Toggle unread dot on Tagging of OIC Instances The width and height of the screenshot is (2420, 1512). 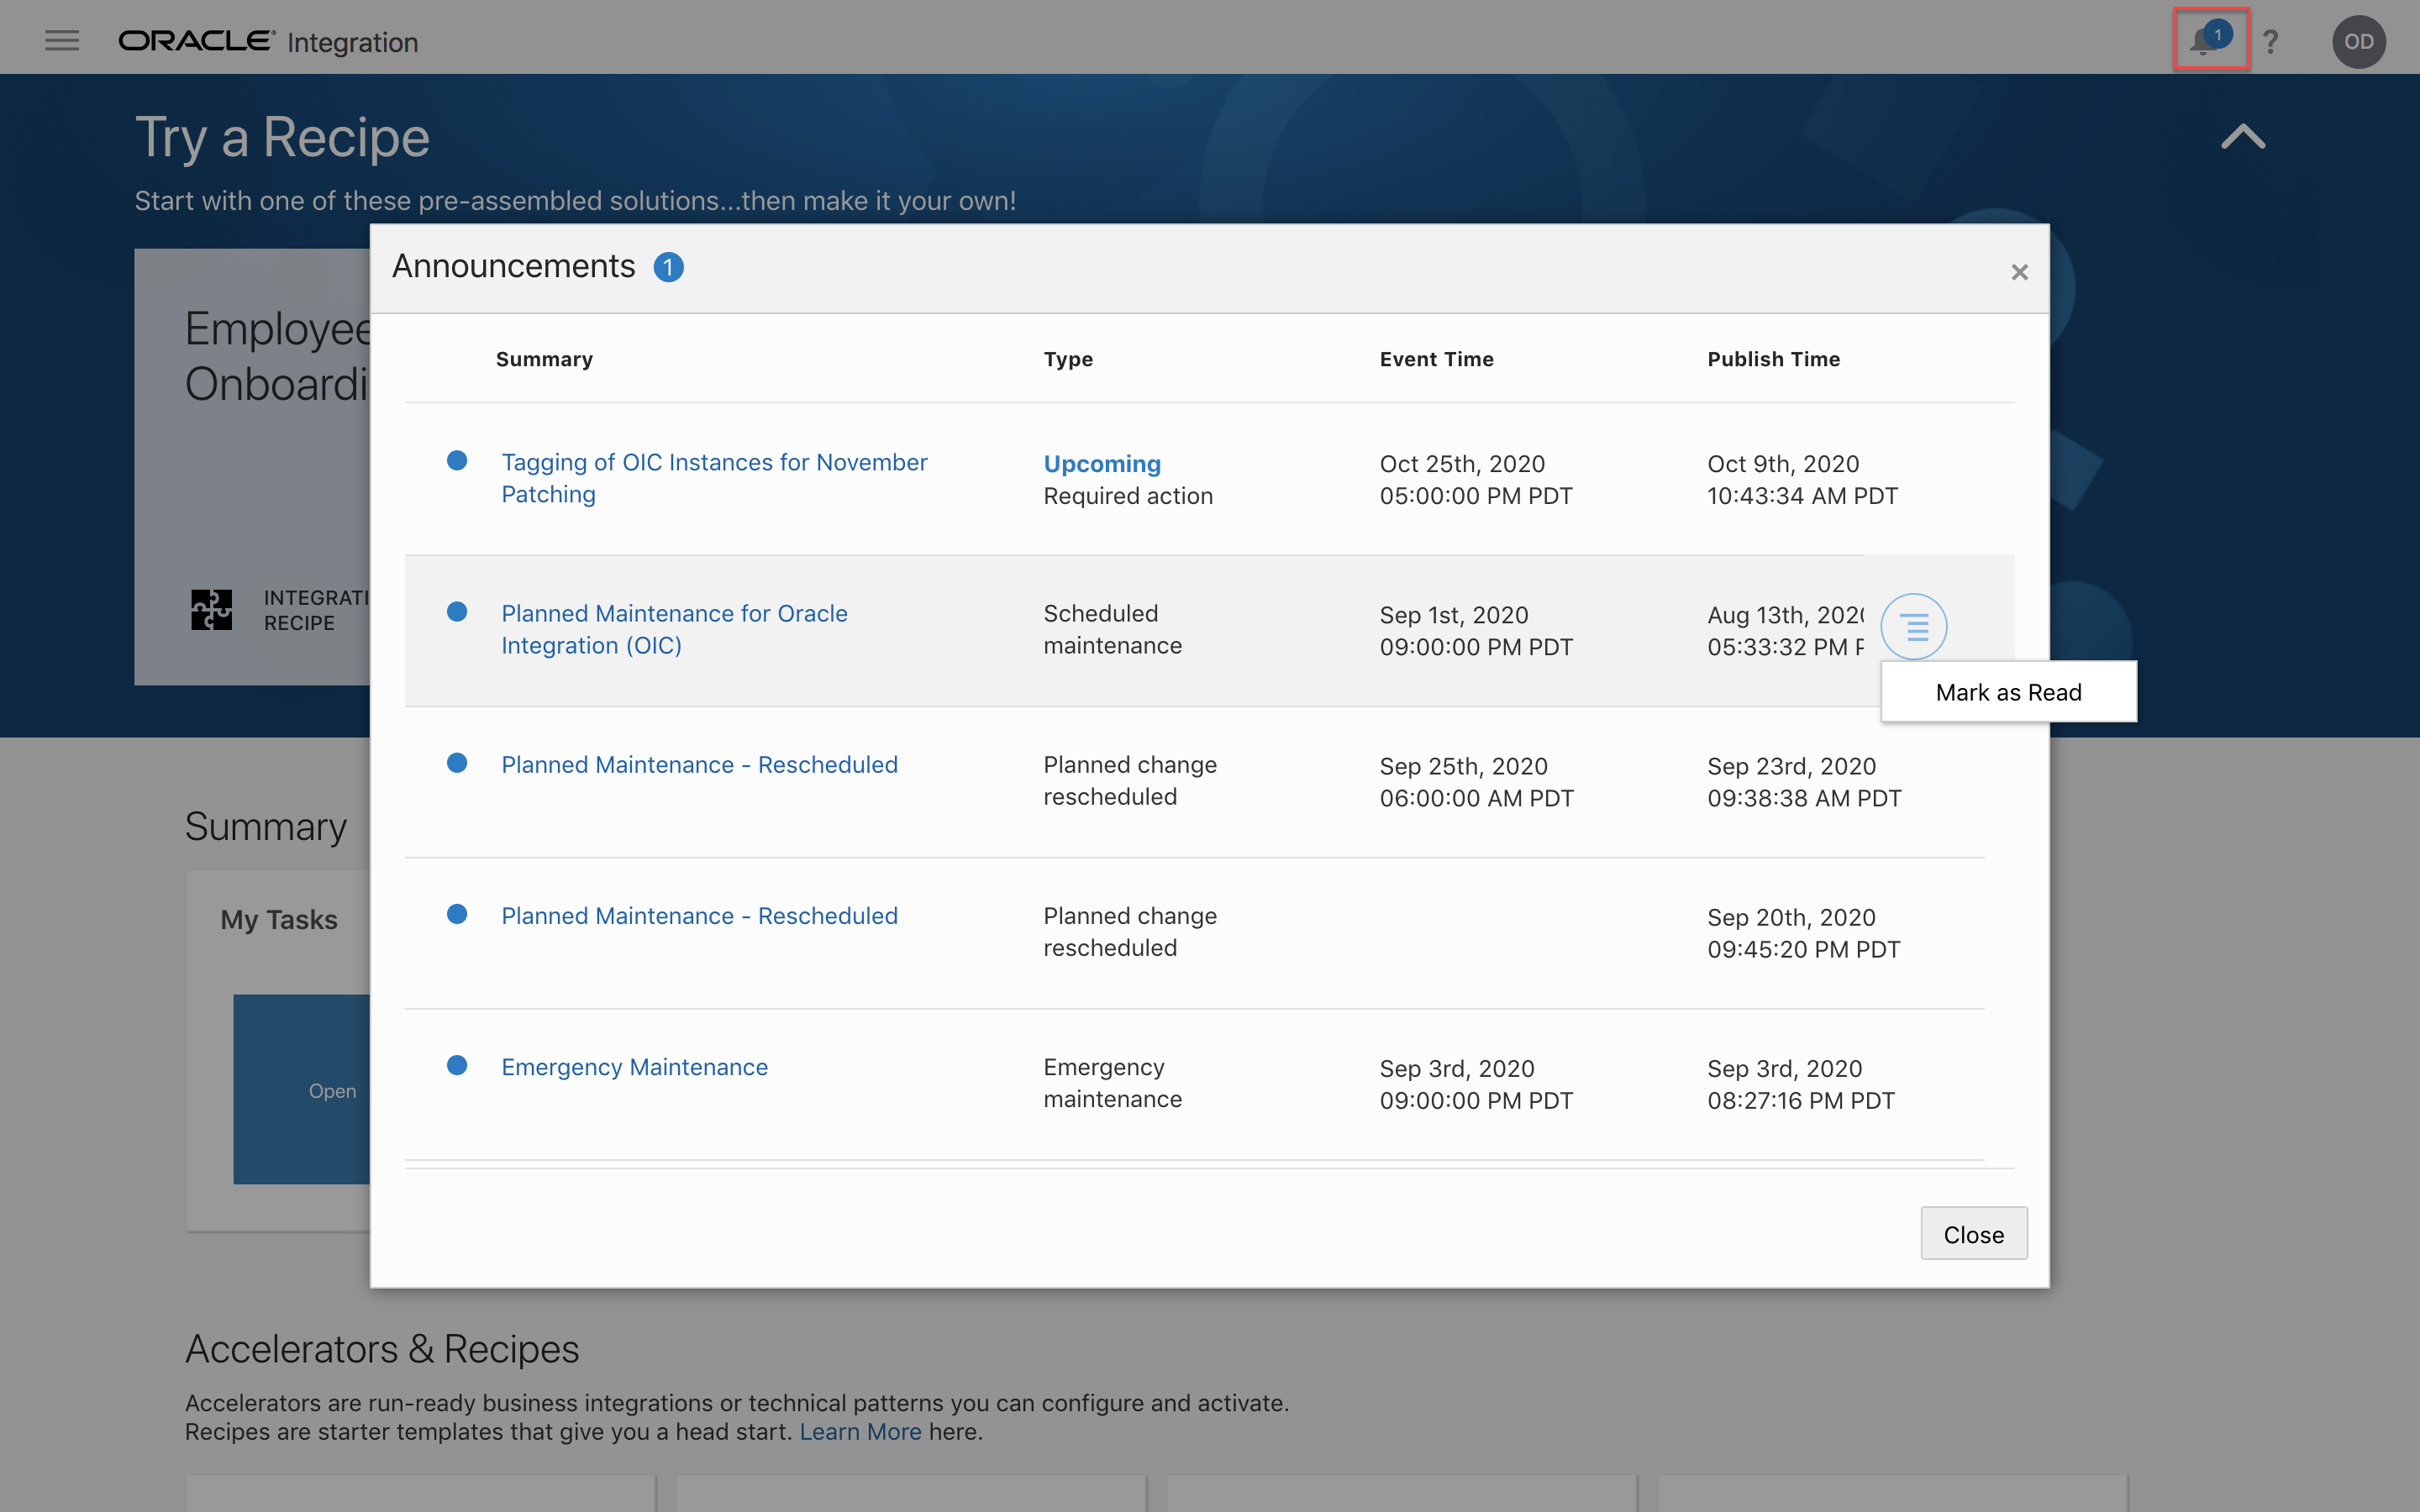coord(458,460)
